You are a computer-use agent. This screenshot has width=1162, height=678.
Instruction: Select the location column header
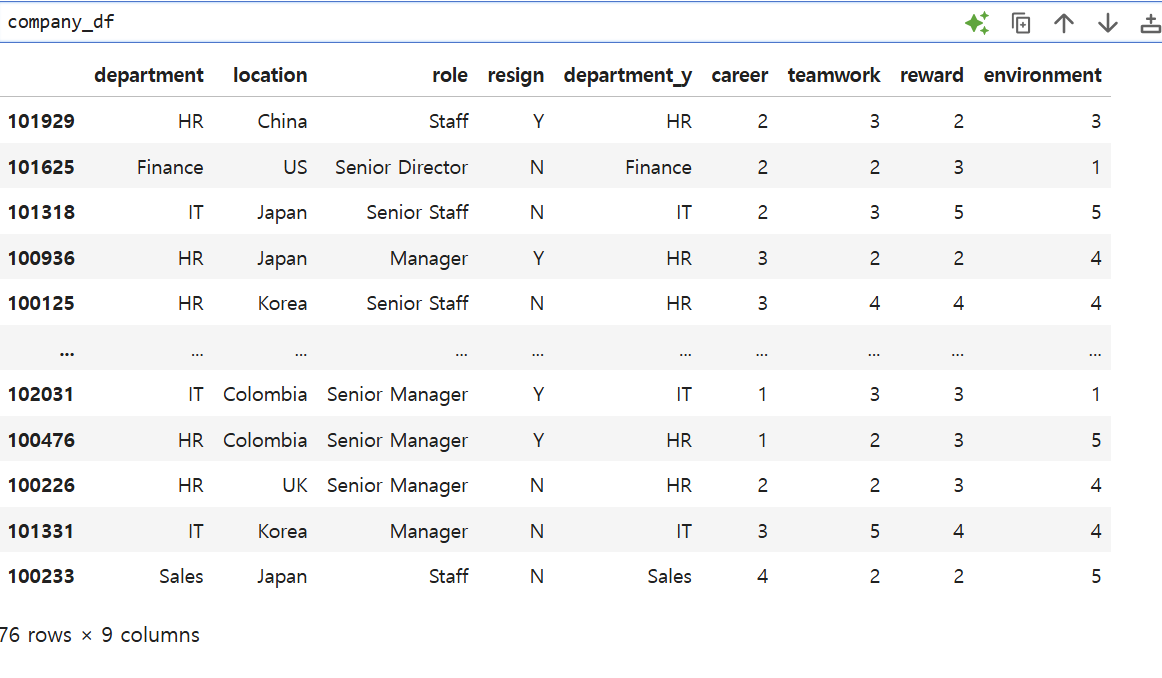(x=270, y=76)
